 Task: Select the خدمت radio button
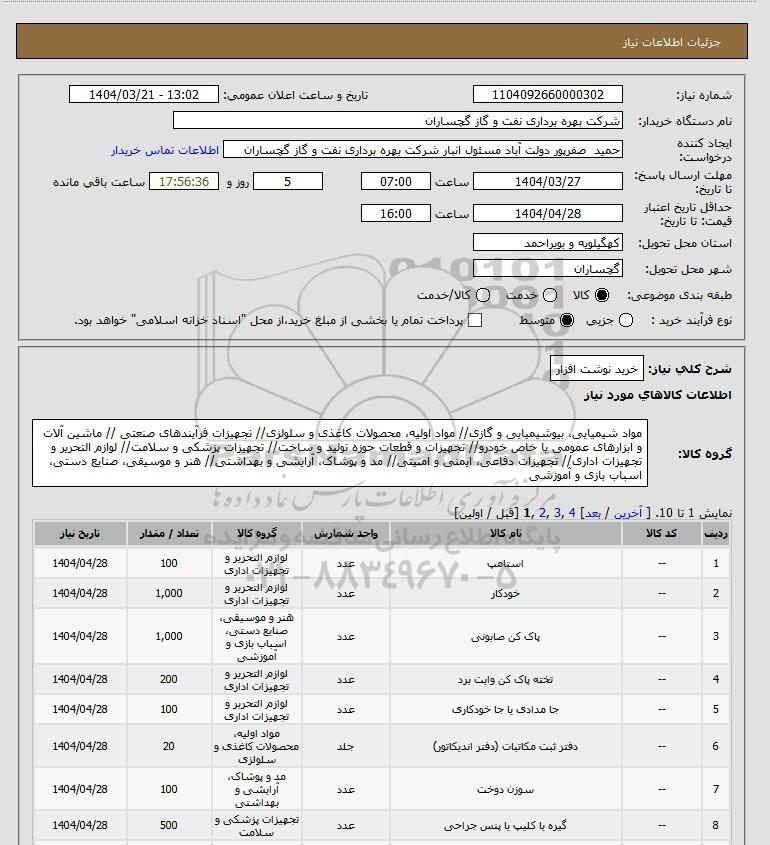point(550,295)
